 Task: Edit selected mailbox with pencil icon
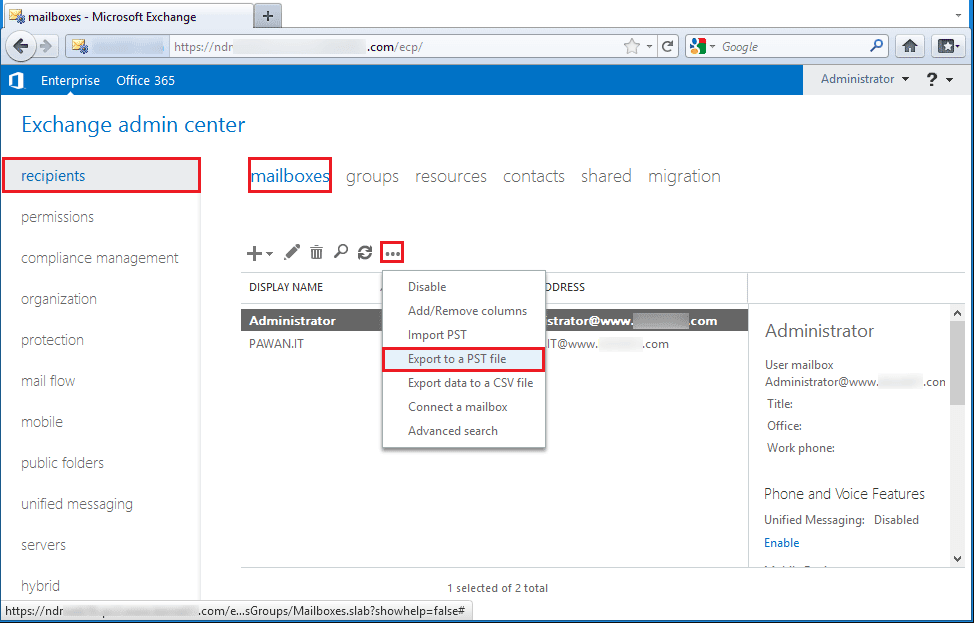(x=291, y=252)
